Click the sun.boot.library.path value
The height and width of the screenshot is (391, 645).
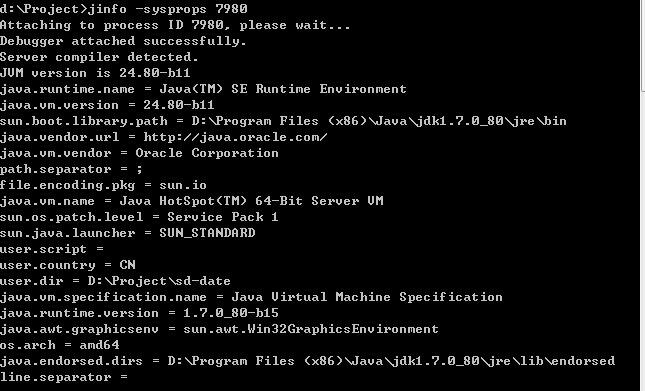(379, 121)
